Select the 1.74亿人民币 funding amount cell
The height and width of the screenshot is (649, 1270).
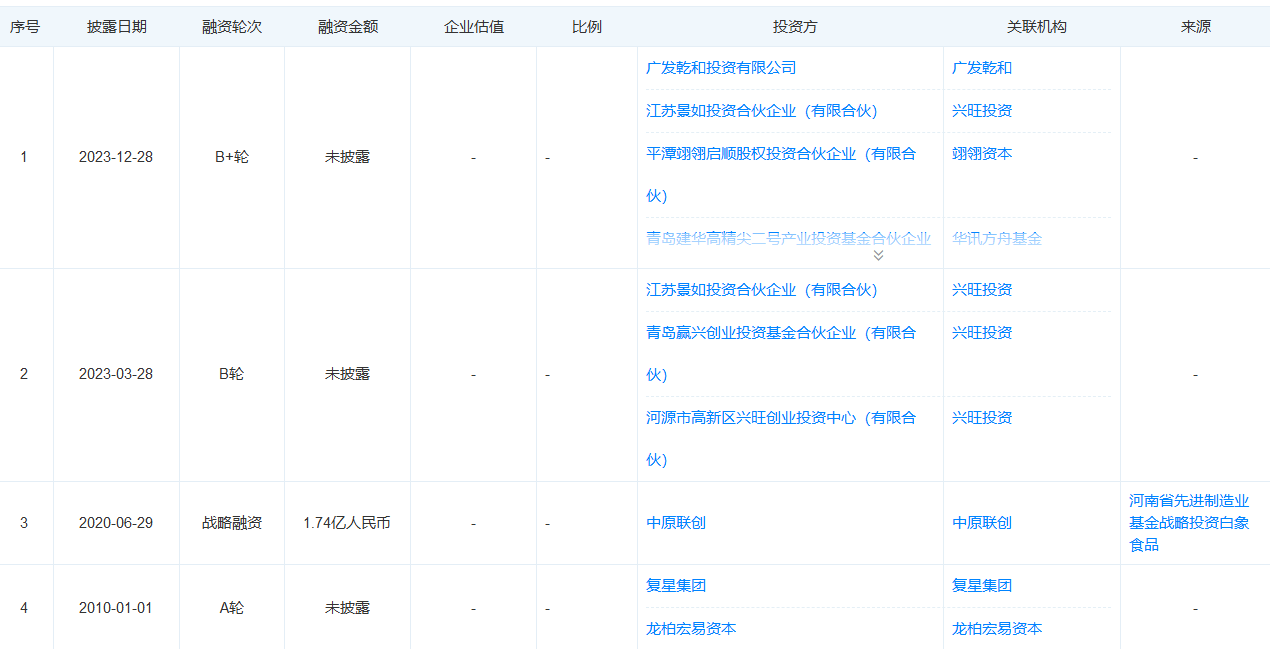pyautogui.click(x=347, y=523)
